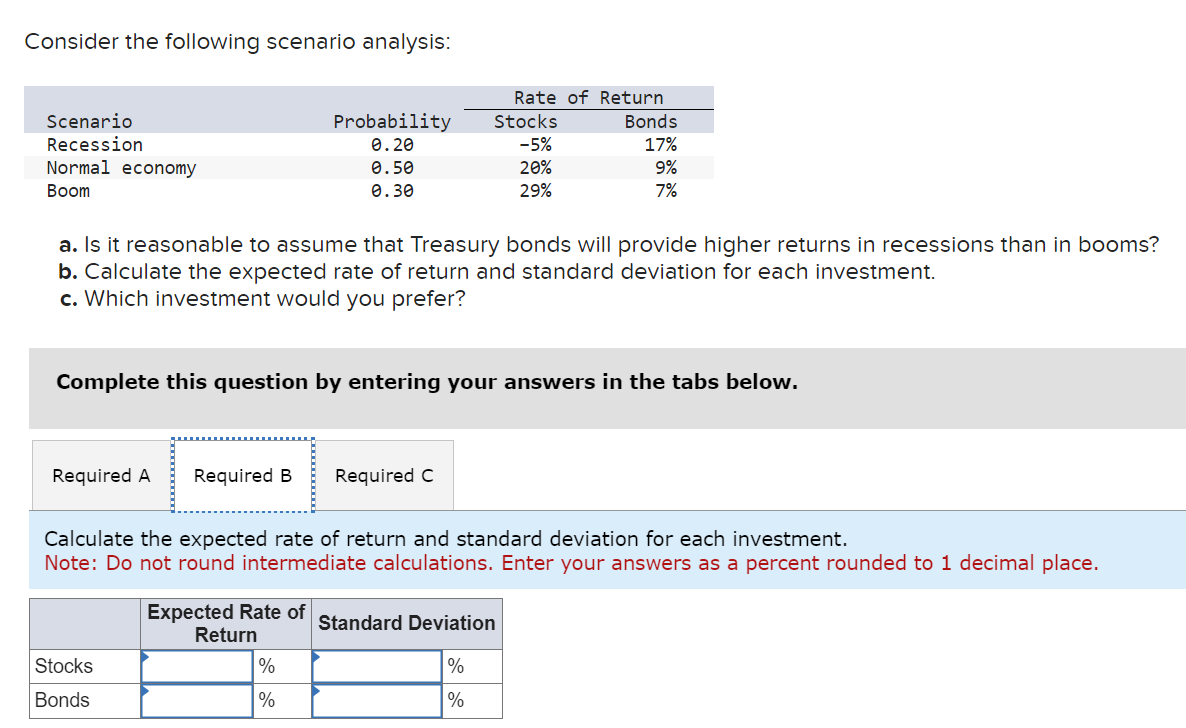Click the Stocks standard deviation input field
Image resolution: width=1186 pixels, height=728 pixels.
point(376,665)
